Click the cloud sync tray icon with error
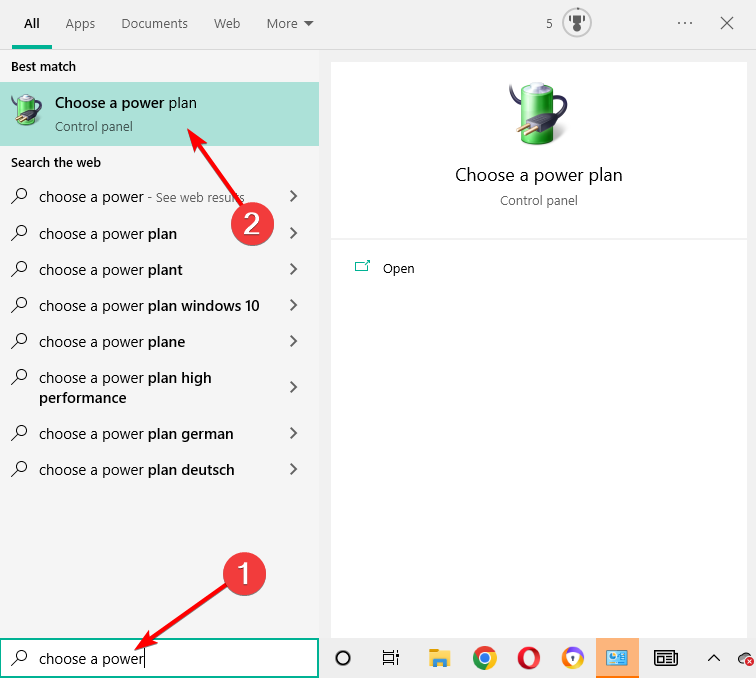This screenshot has height=678, width=756. coord(746,658)
